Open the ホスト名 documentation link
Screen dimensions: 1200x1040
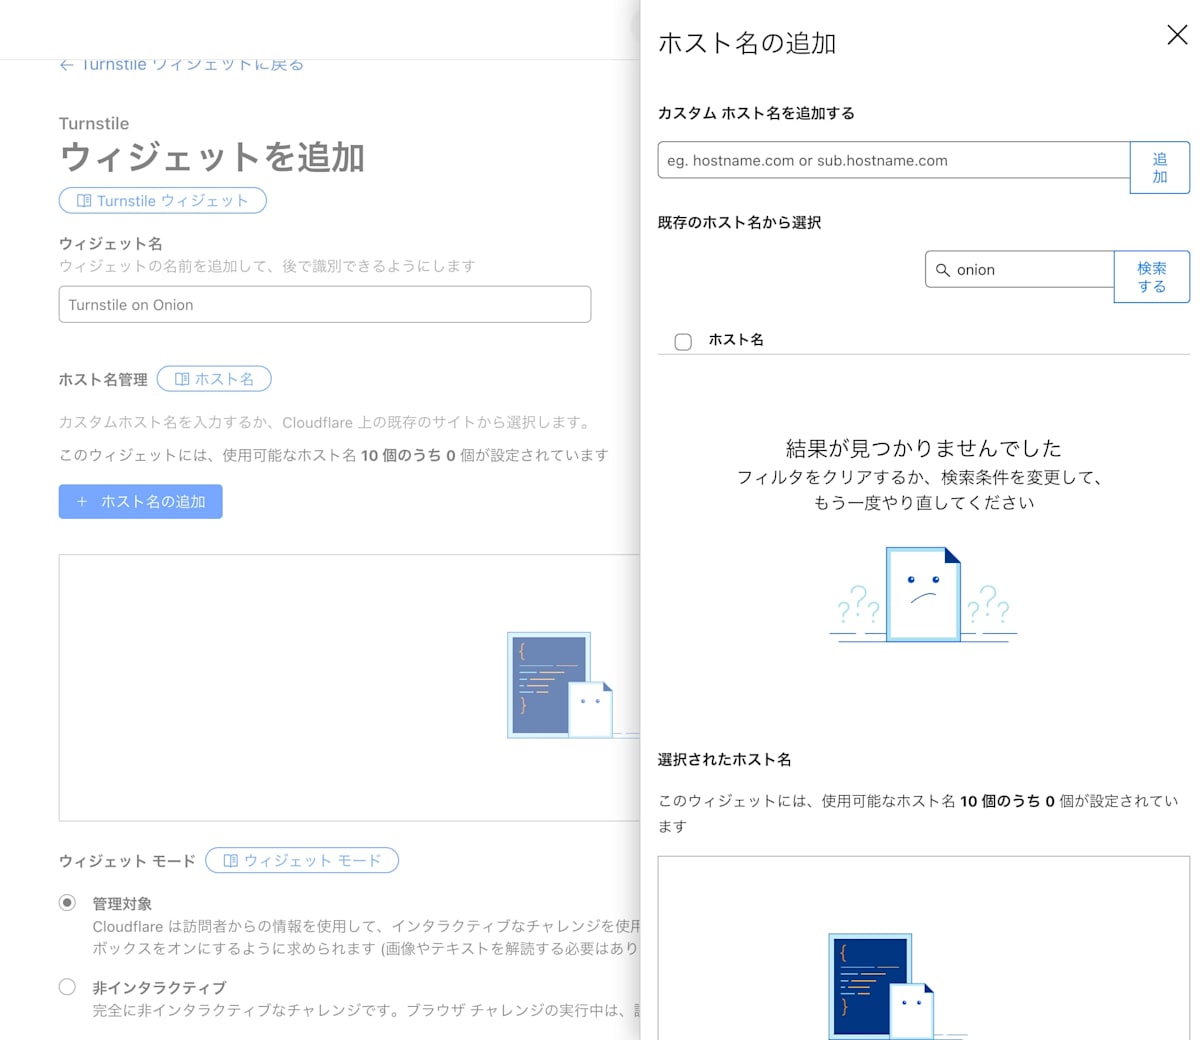pos(214,379)
